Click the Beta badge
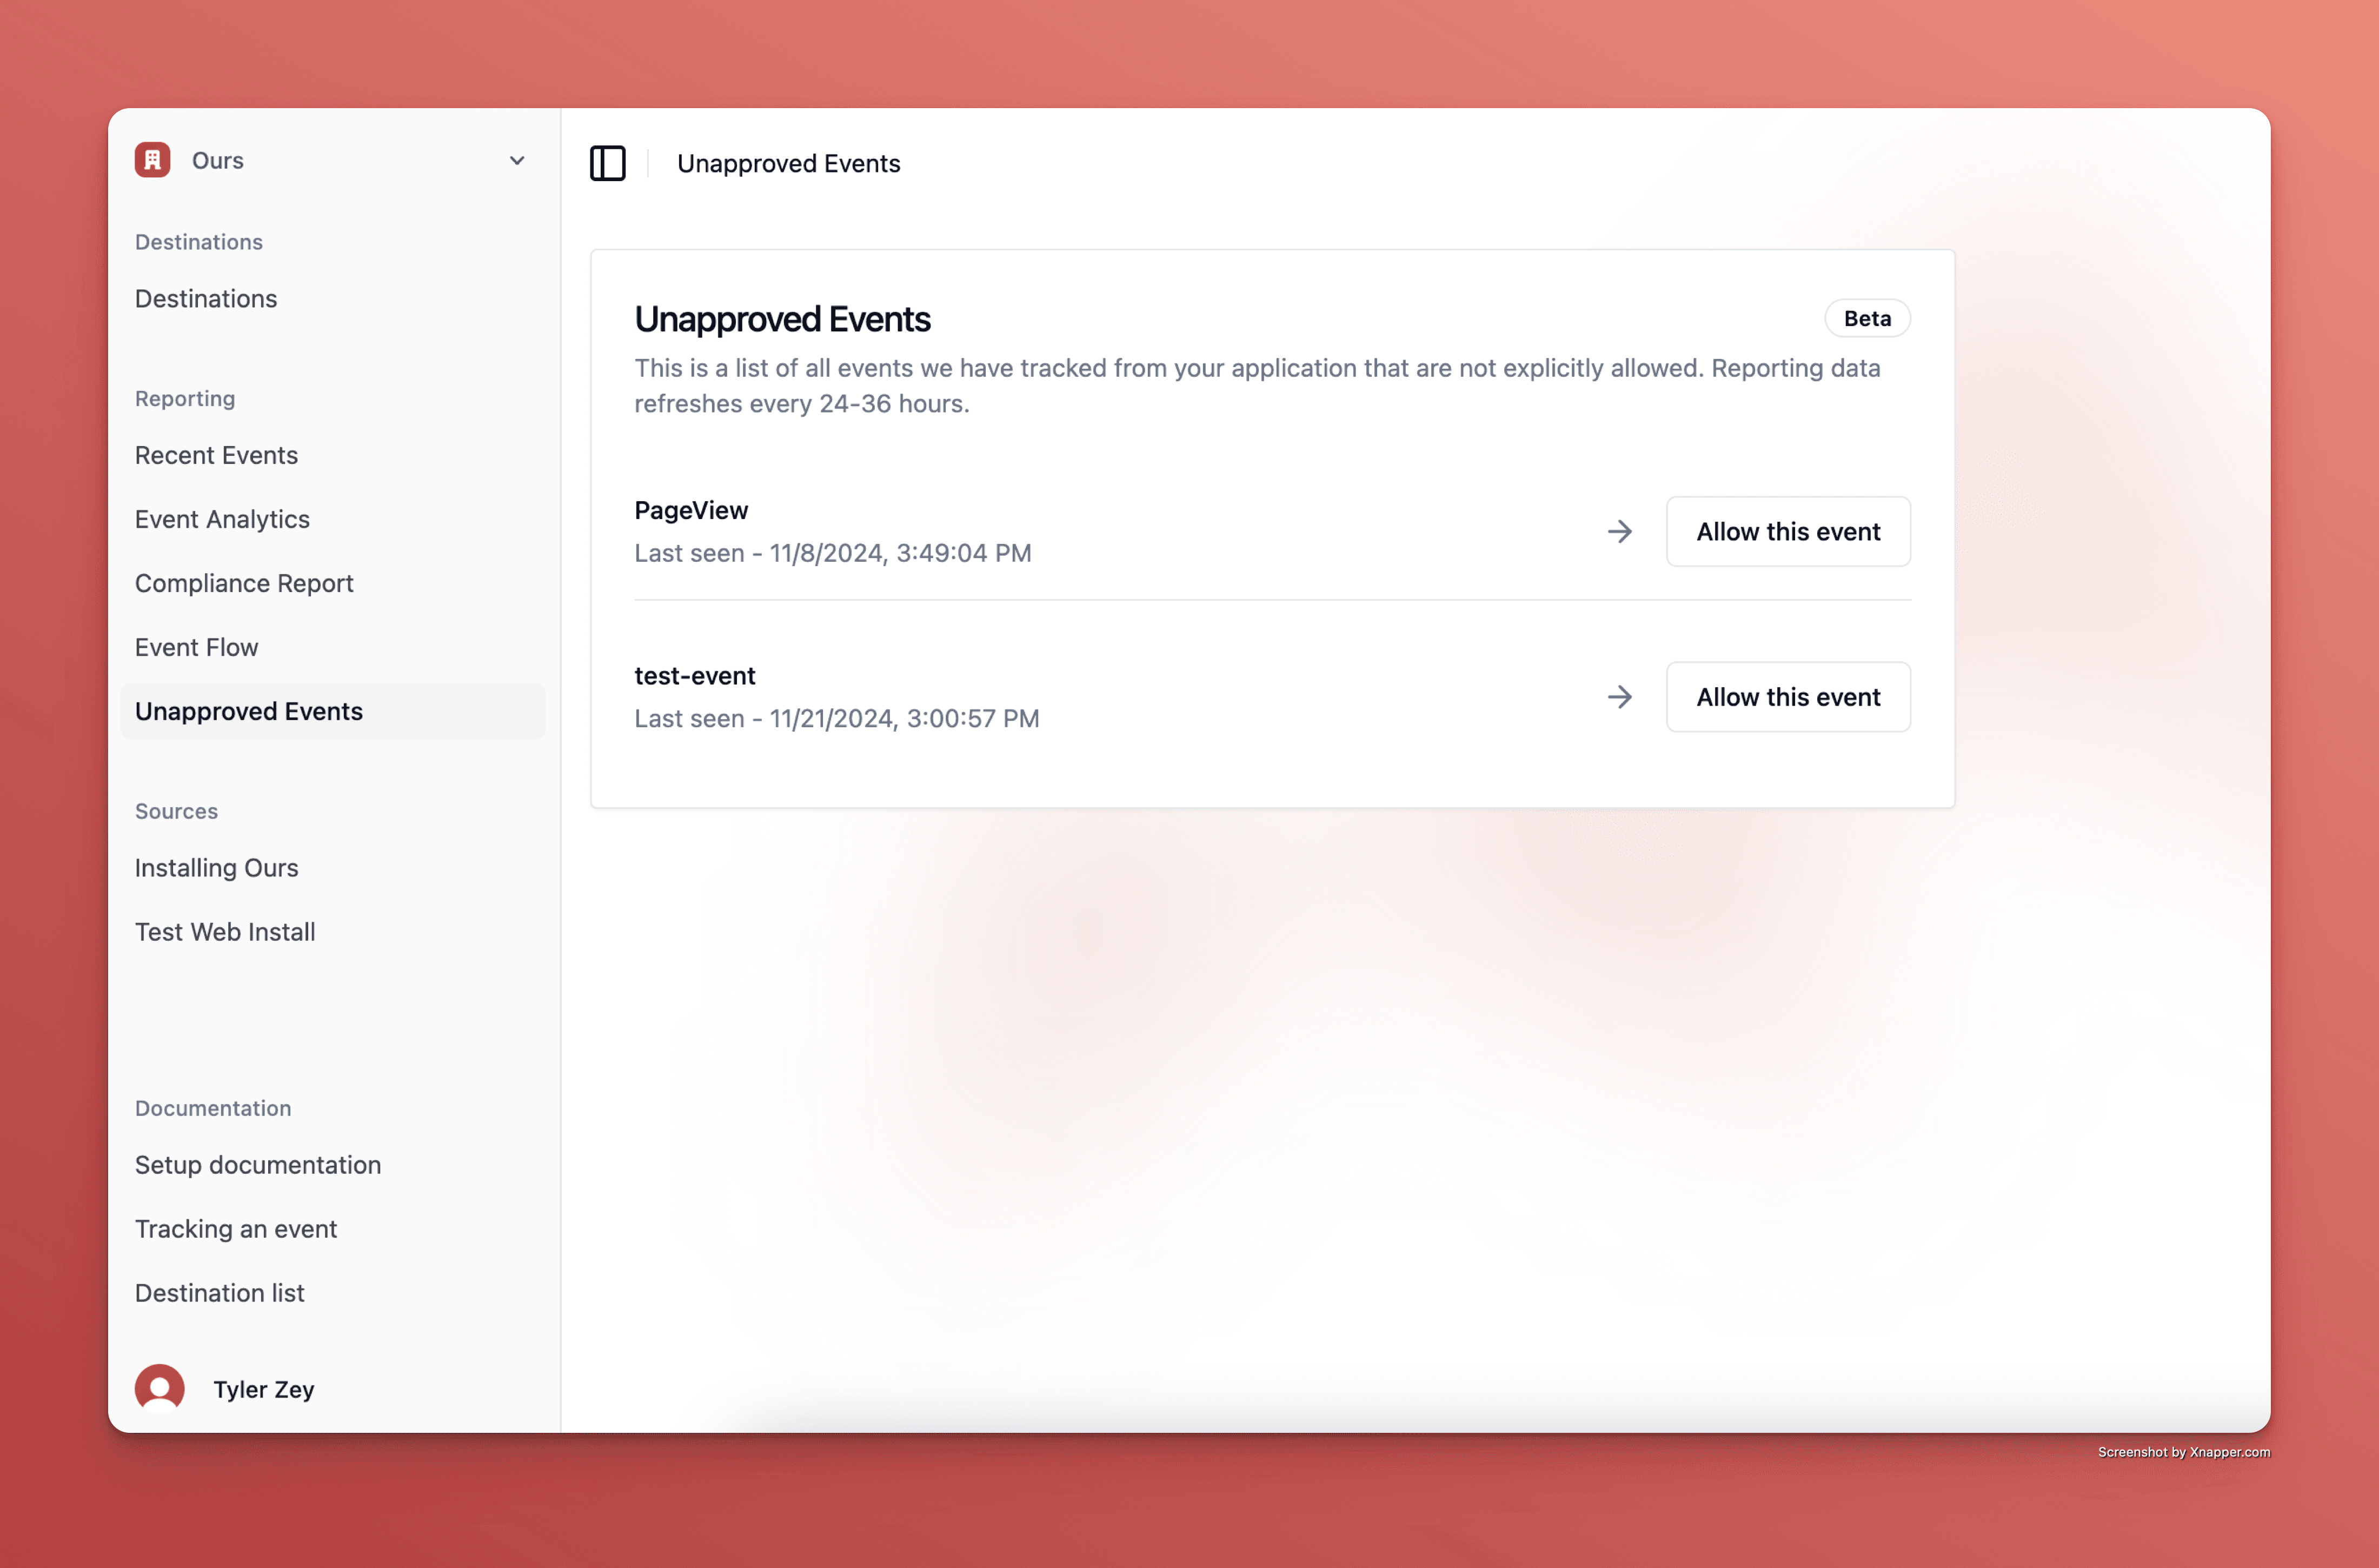Viewport: 2379px width, 1568px height. click(x=1867, y=318)
